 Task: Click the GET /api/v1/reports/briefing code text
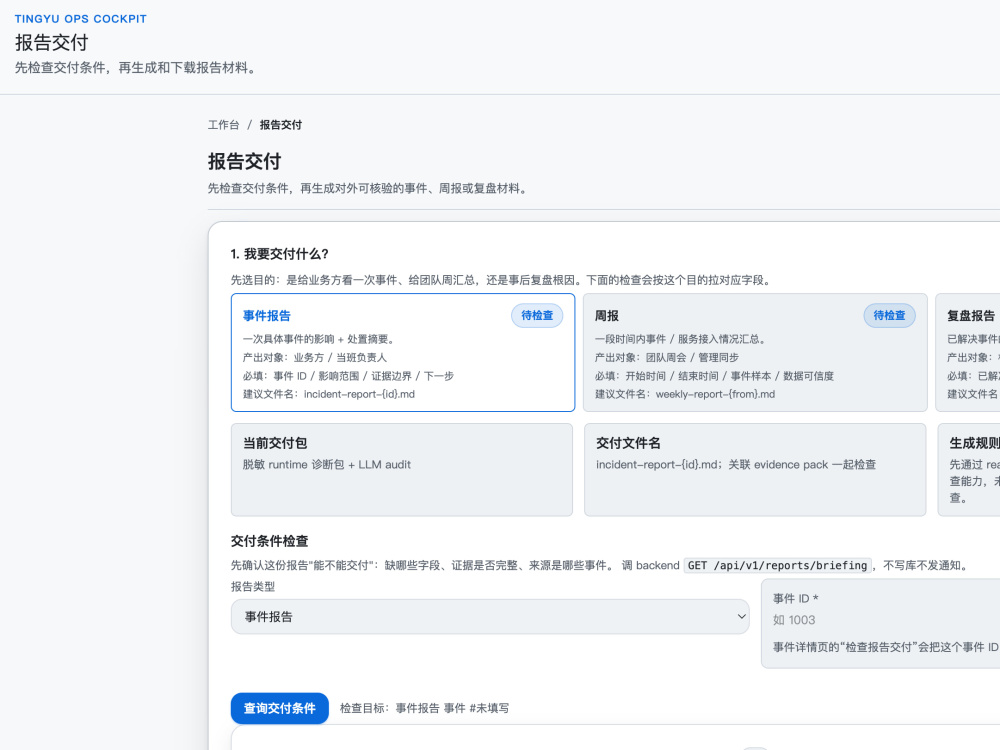(777, 566)
